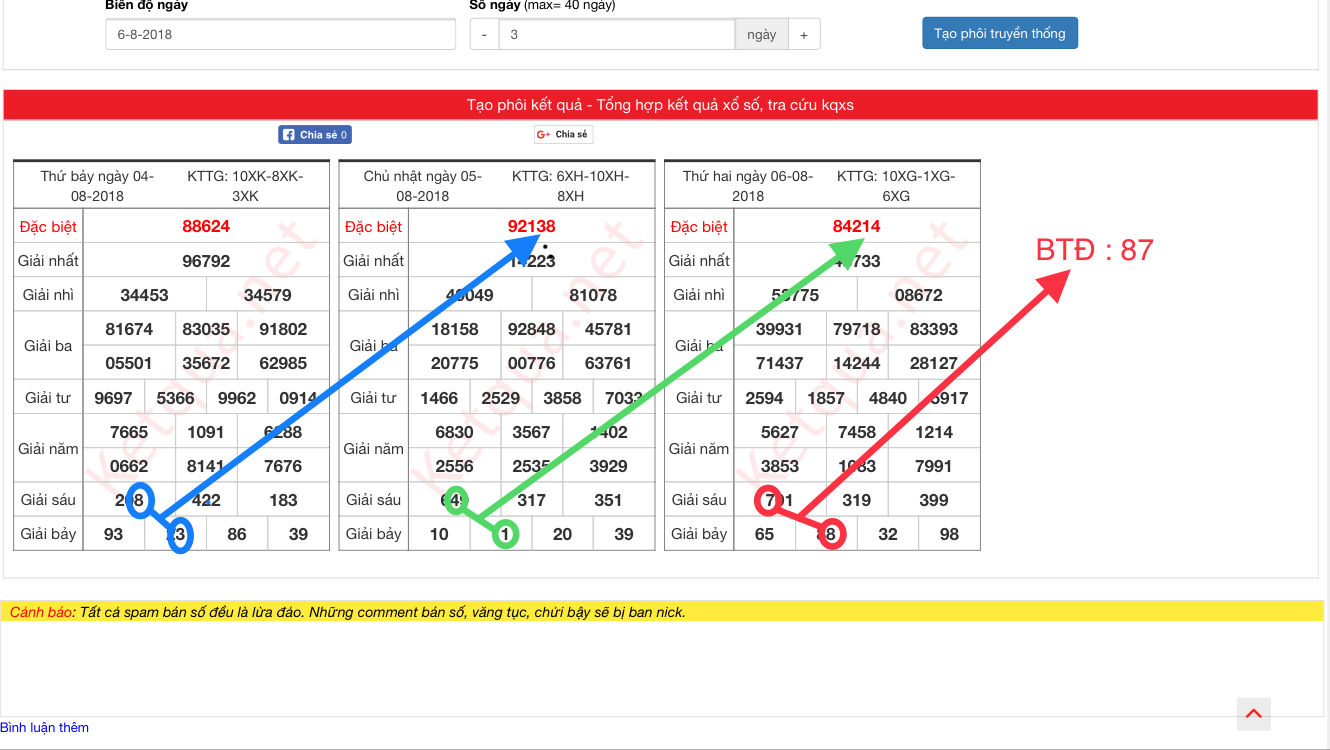Select first prize number 96792
The height and width of the screenshot is (750, 1330).
click(206, 261)
